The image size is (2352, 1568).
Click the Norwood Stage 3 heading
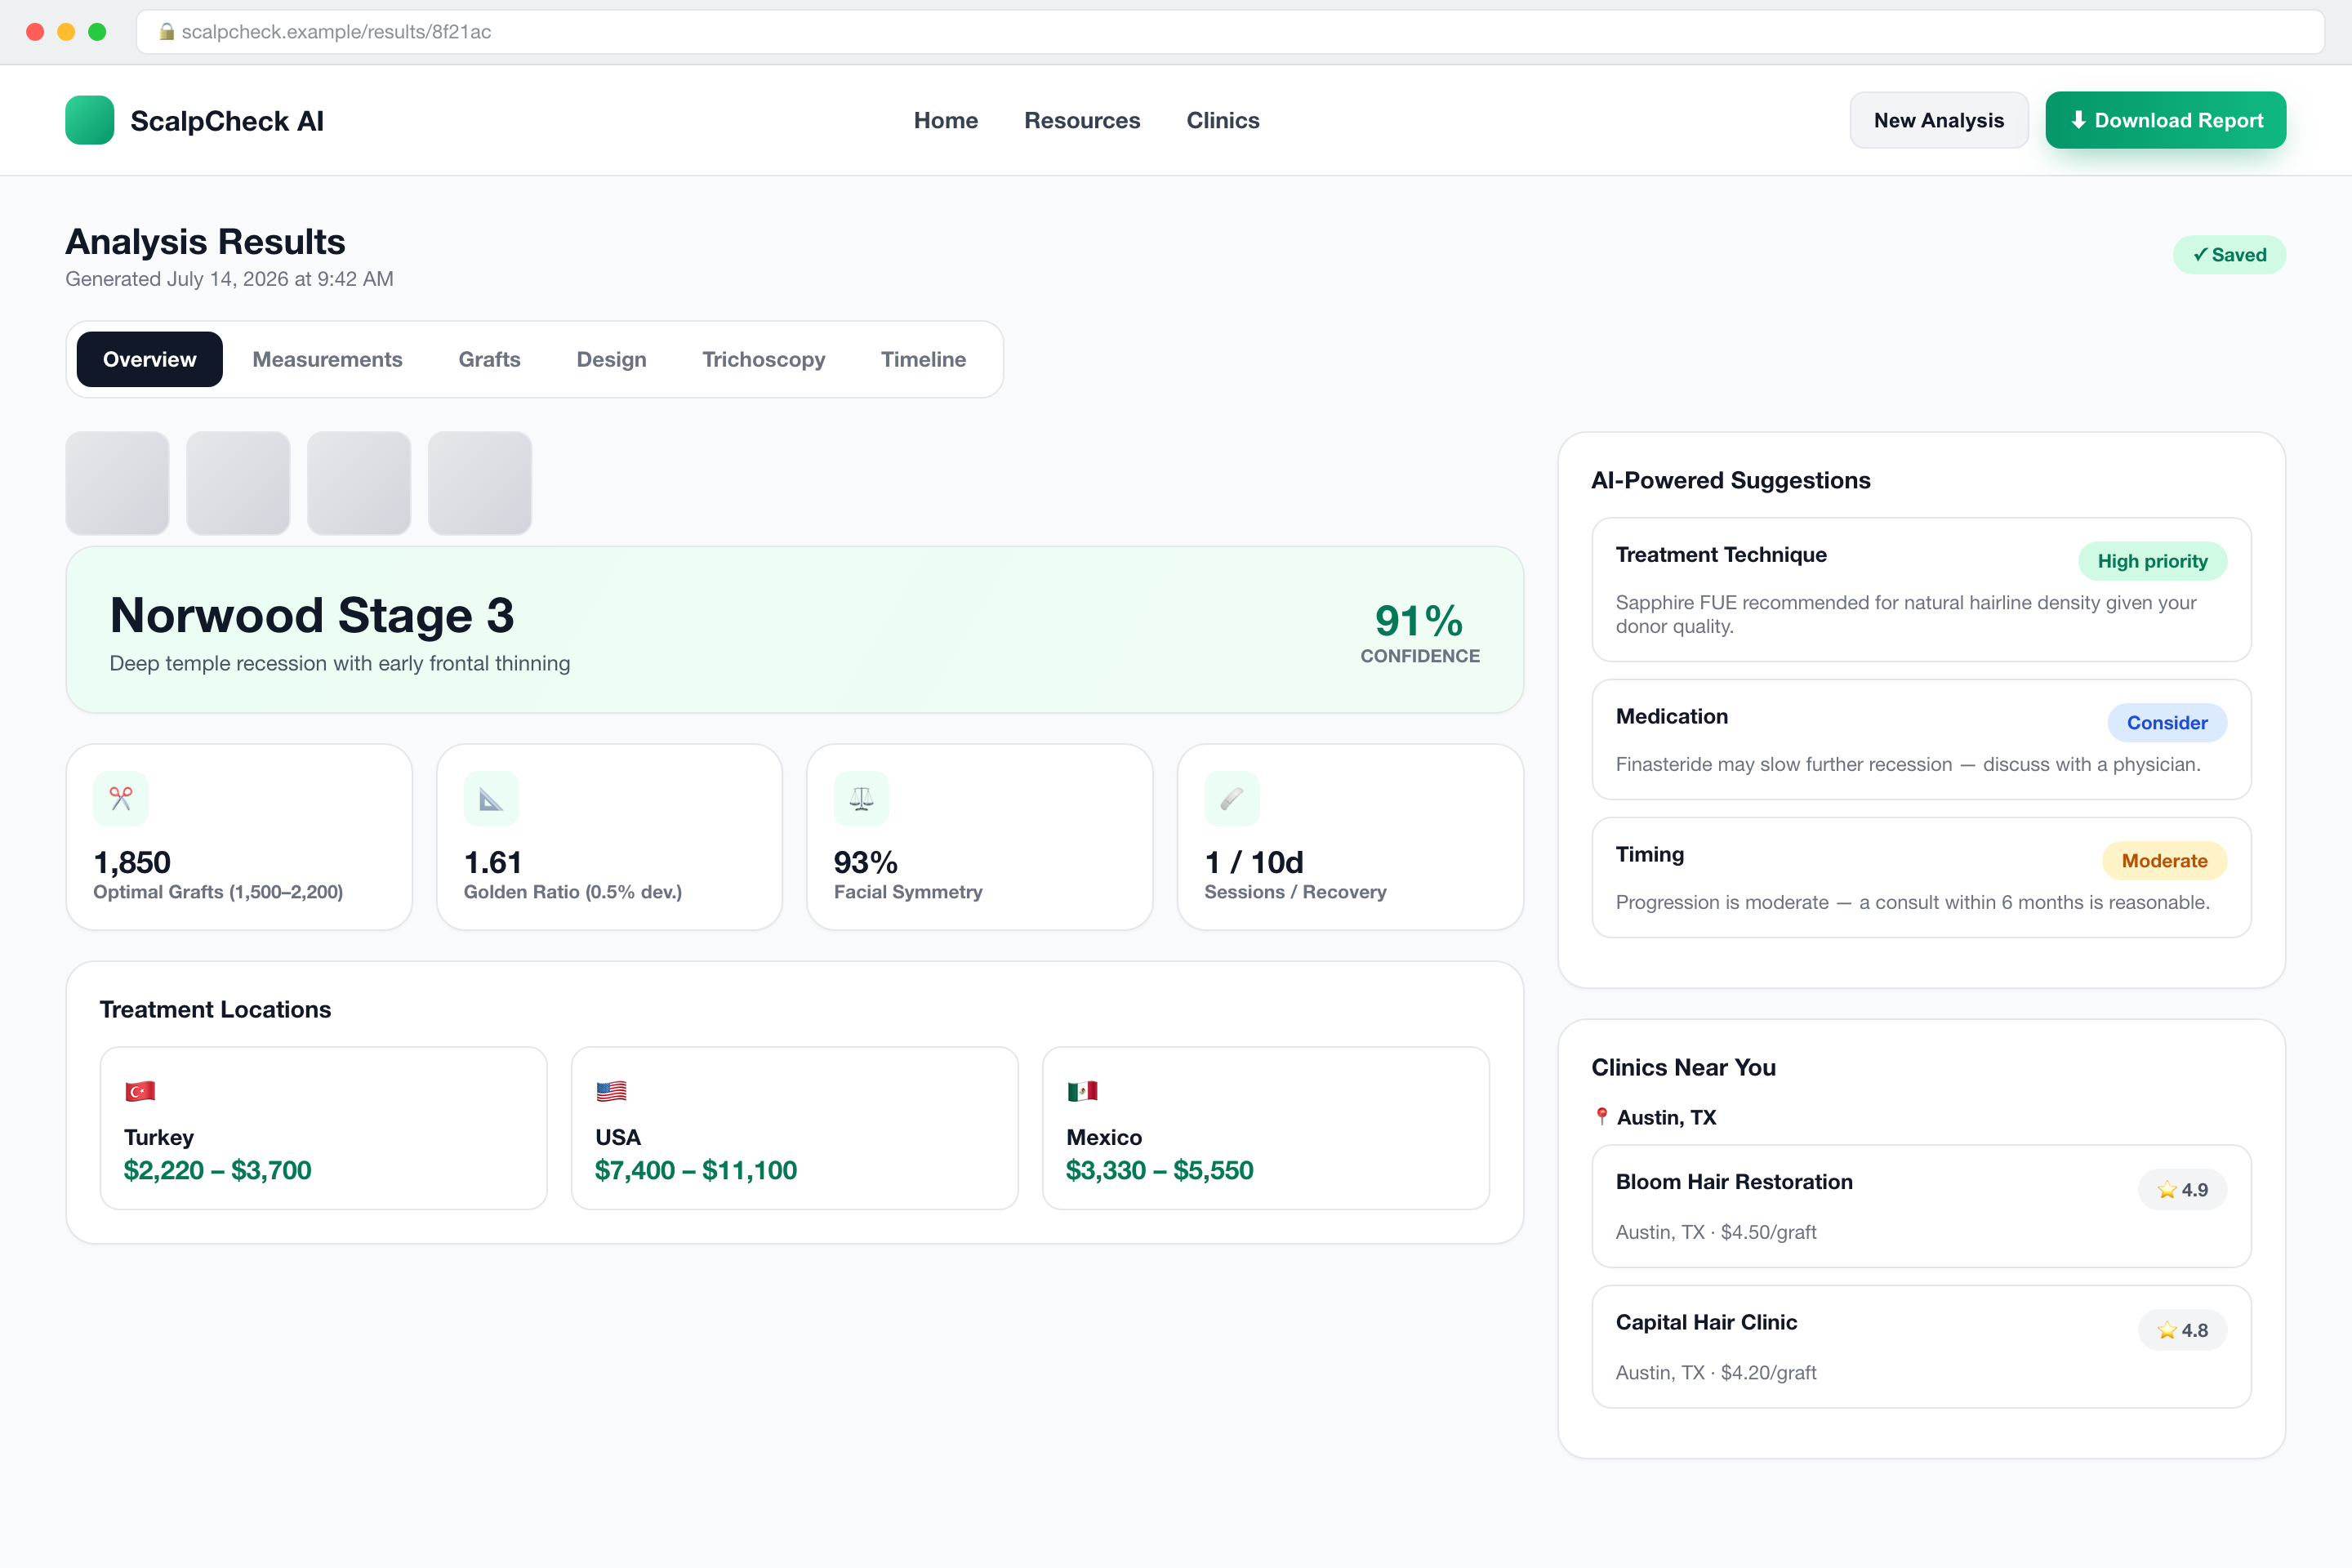click(311, 615)
